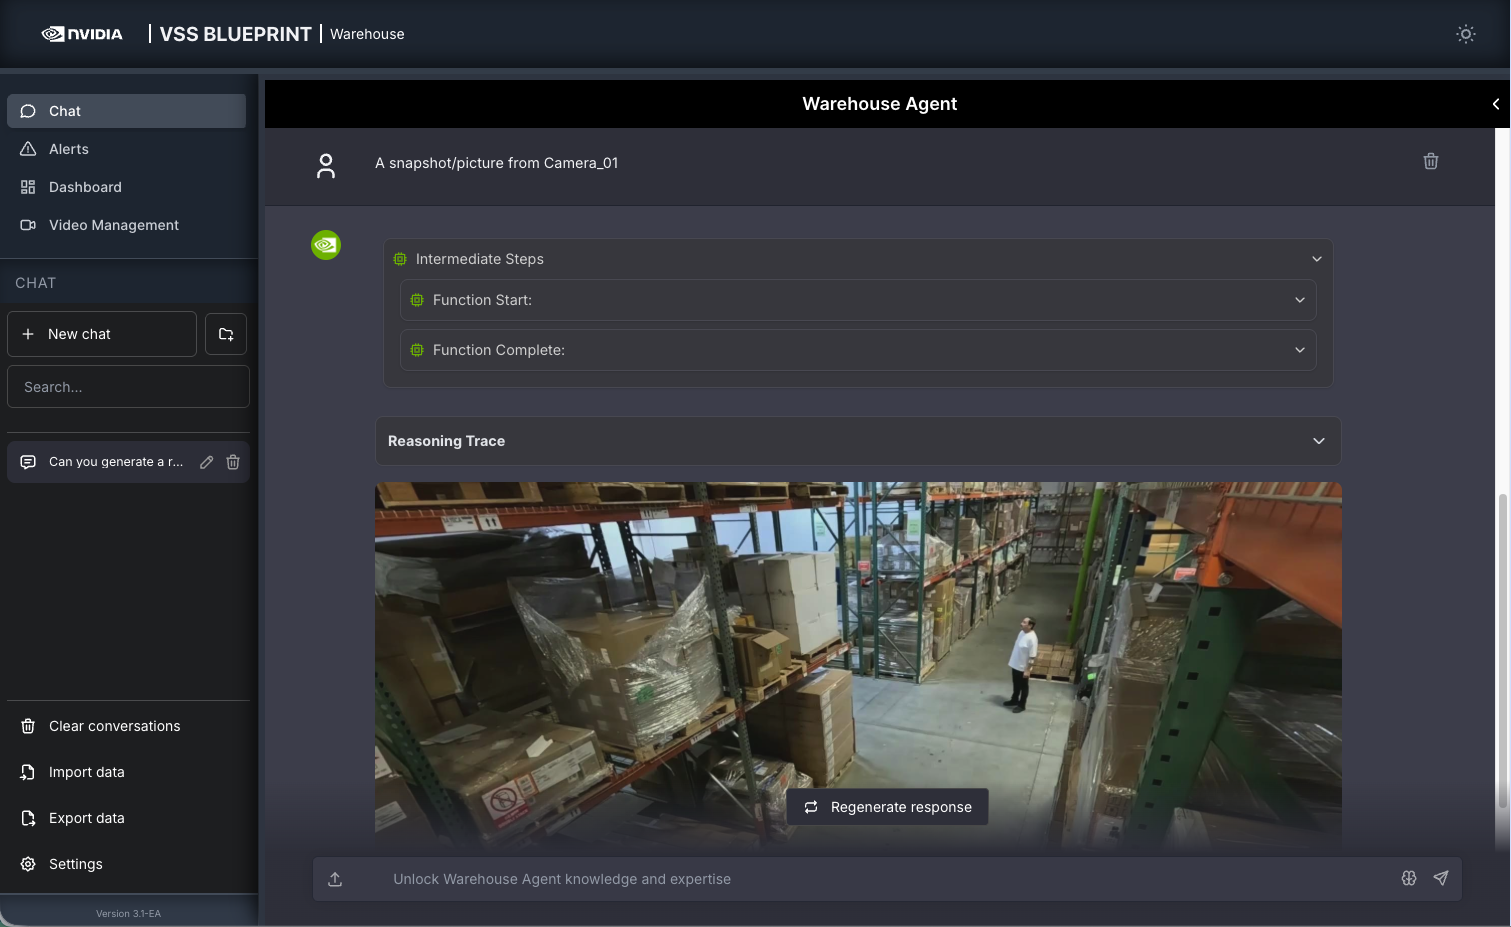Go to the Dashboard view

[x=85, y=187]
